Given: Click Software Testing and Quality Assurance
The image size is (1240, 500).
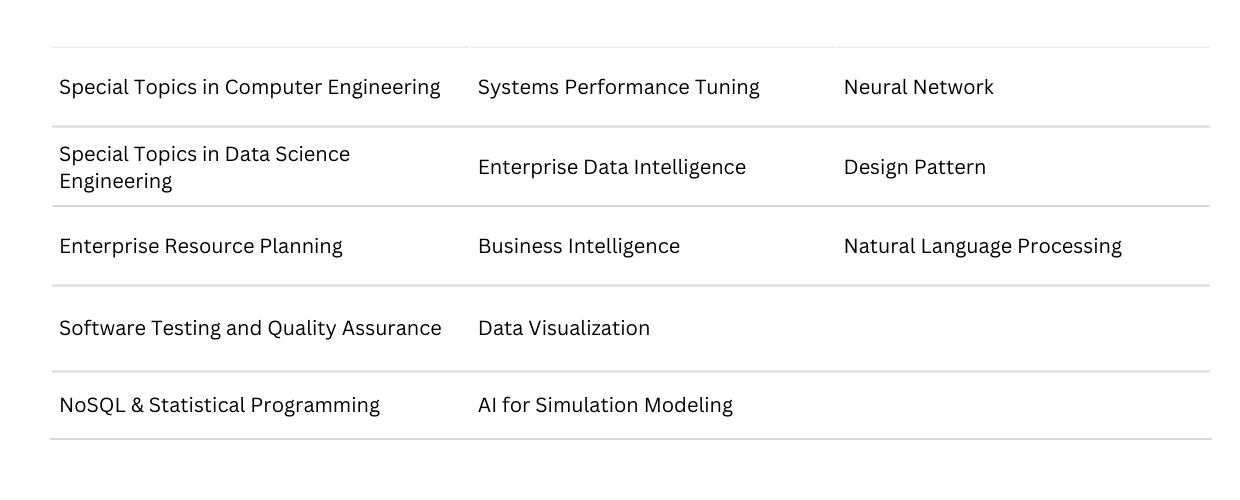Looking at the screenshot, I should tap(250, 328).
